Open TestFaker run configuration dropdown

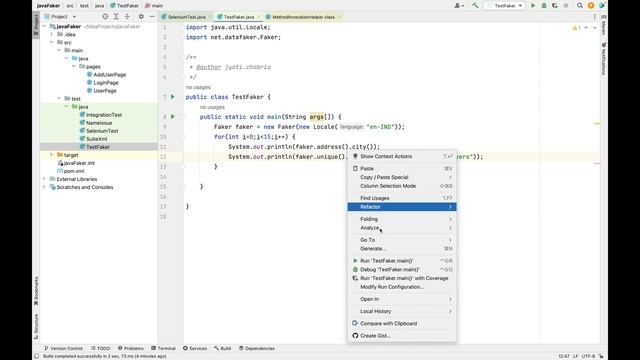pos(505,6)
